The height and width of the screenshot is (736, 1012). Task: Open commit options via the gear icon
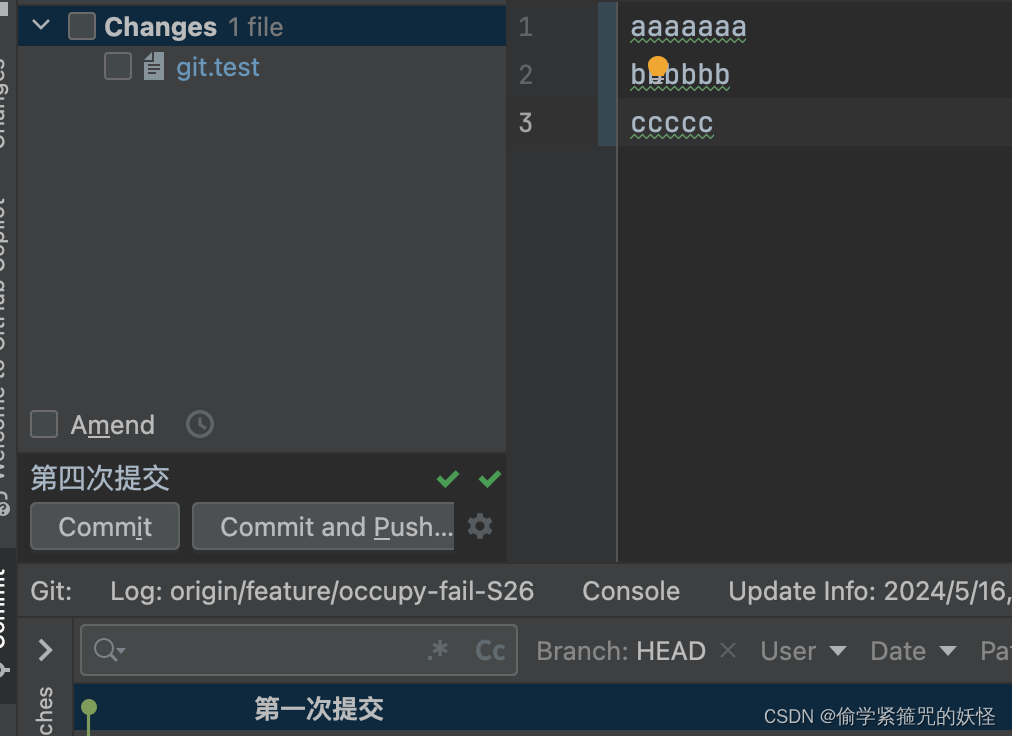click(x=480, y=526)
